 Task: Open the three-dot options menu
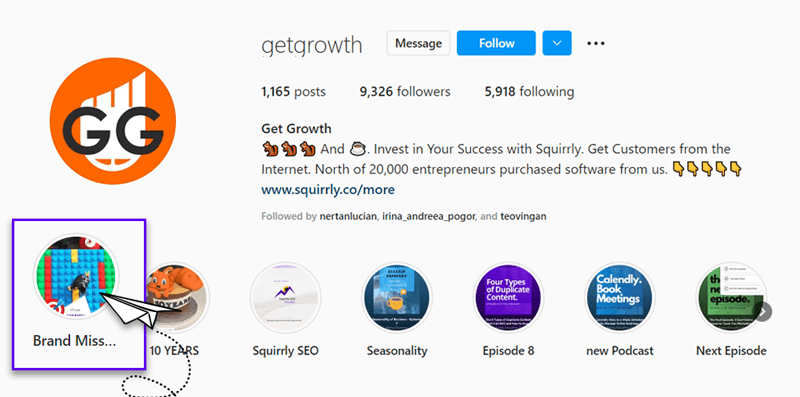click(595, 43)
